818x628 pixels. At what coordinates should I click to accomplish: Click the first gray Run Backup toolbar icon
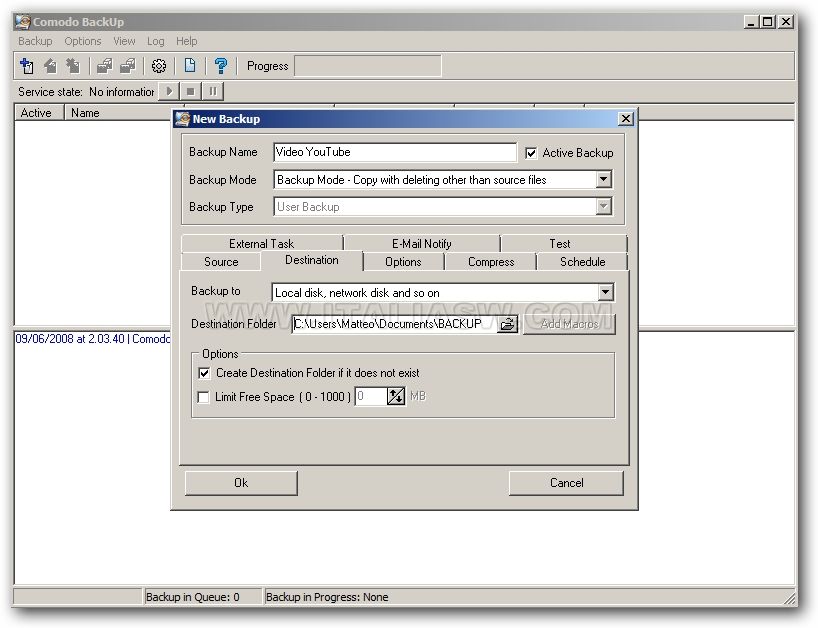pyautogui.click(x=104, y=66)
